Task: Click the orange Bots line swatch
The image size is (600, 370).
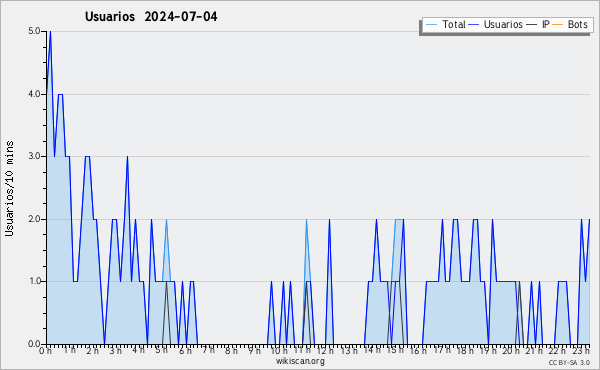Action: coord(558,25)
